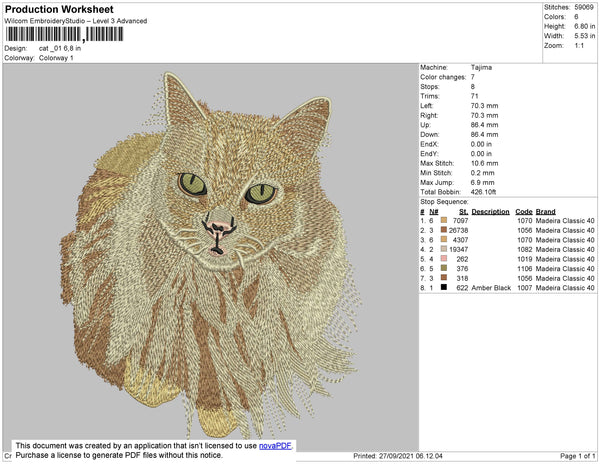Screen dimensions: 600x464
Task: Click Width value '5.53 in'
Action: pos(585,36)
